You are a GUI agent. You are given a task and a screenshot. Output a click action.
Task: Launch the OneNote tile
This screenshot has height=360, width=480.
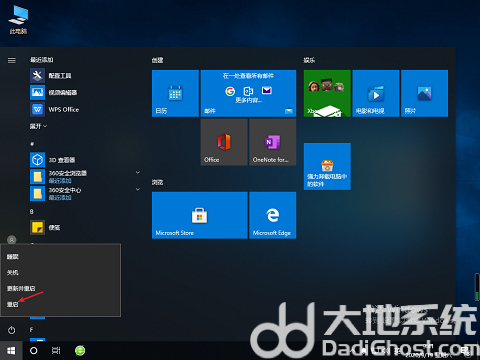click(273, 142)
